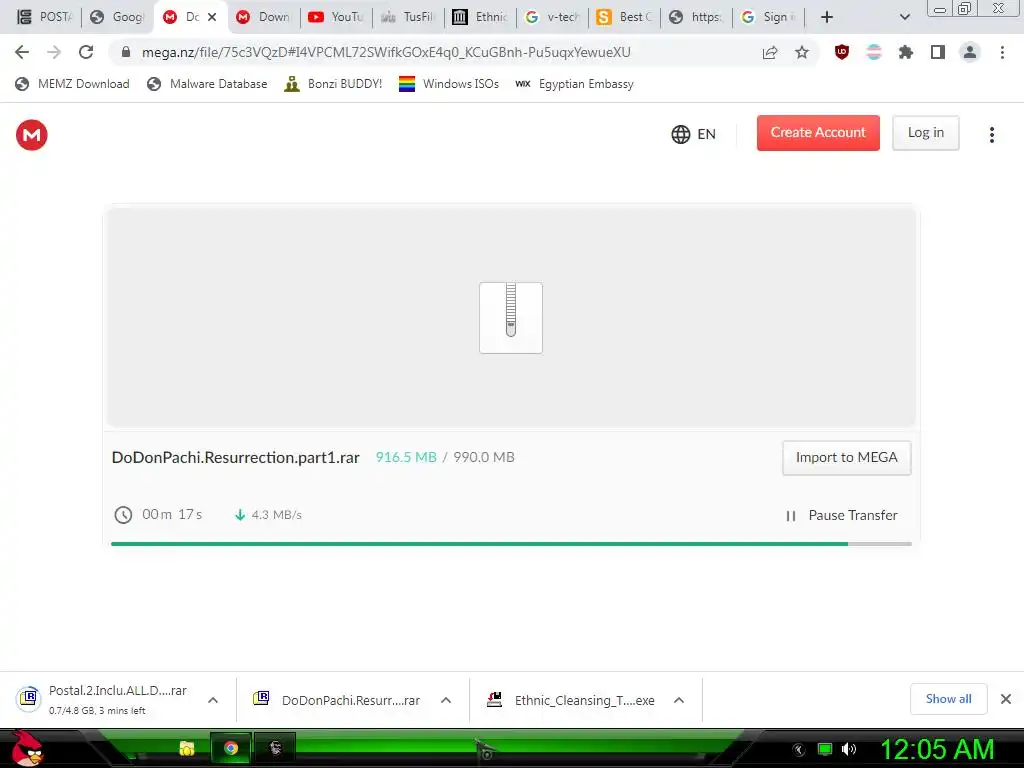The height and width of the screenshot is (768, 1024).
Task: Share this page via address bar icon
Action: click(770, 52)
